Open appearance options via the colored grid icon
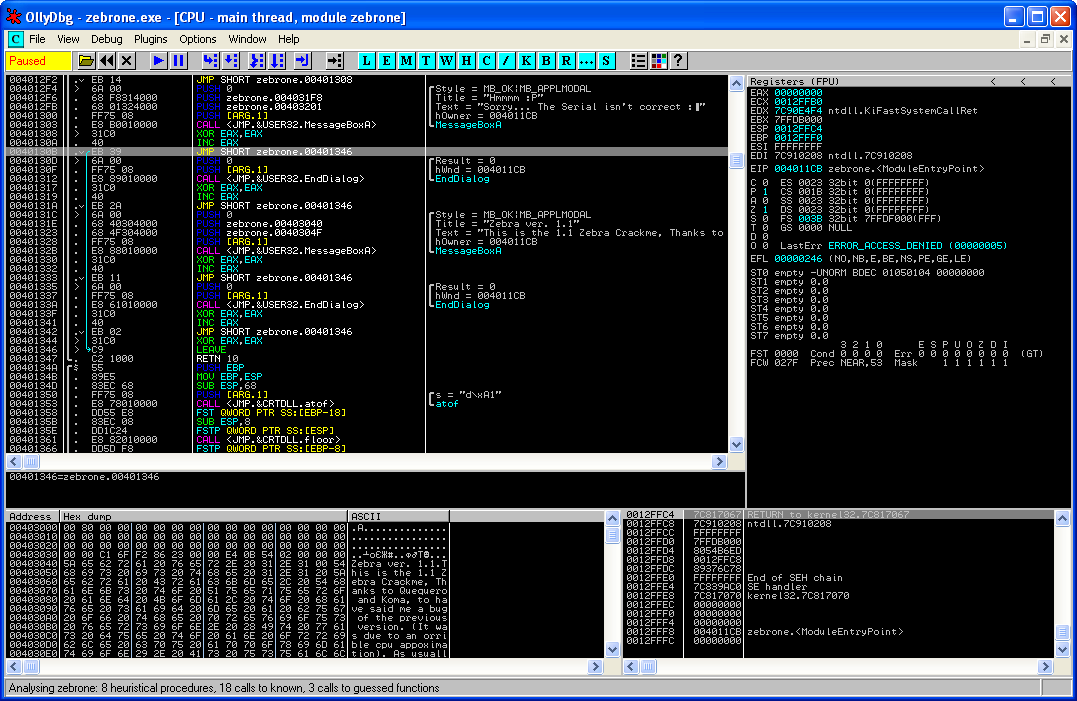This screenshot has height=701, width=1077. point(658,60)
